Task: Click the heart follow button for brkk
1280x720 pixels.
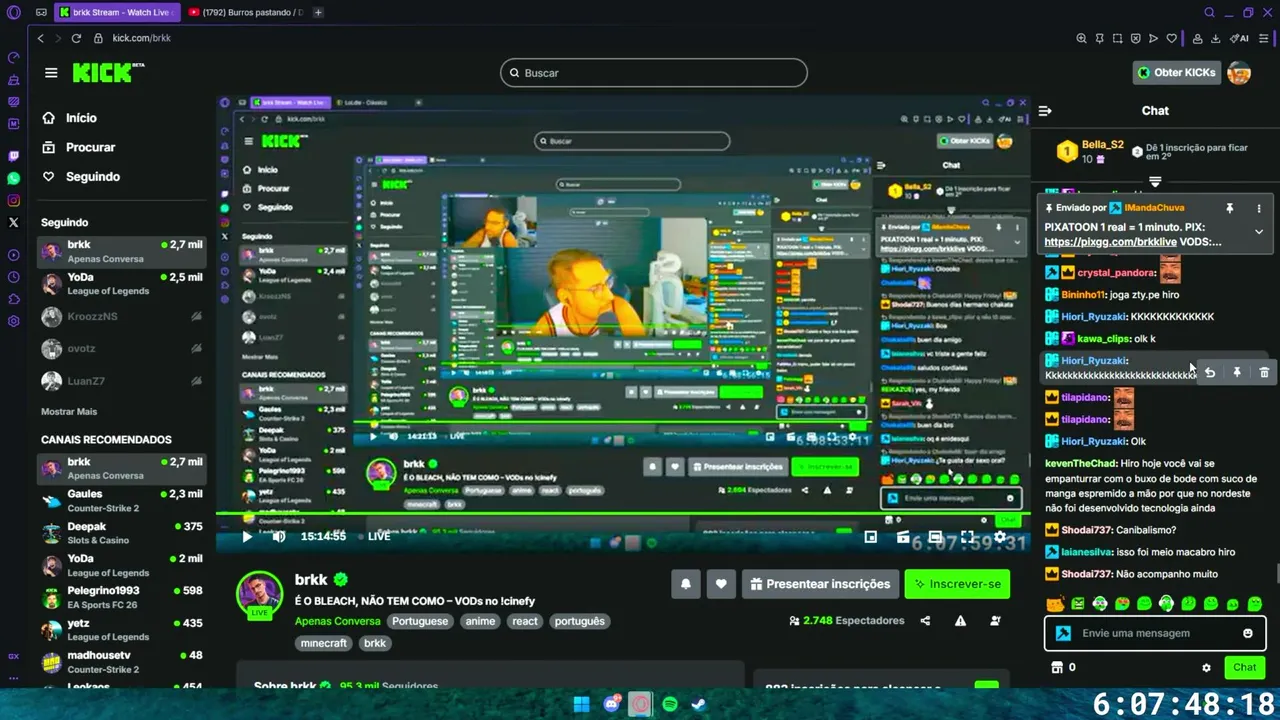Action: click(720, 584)
